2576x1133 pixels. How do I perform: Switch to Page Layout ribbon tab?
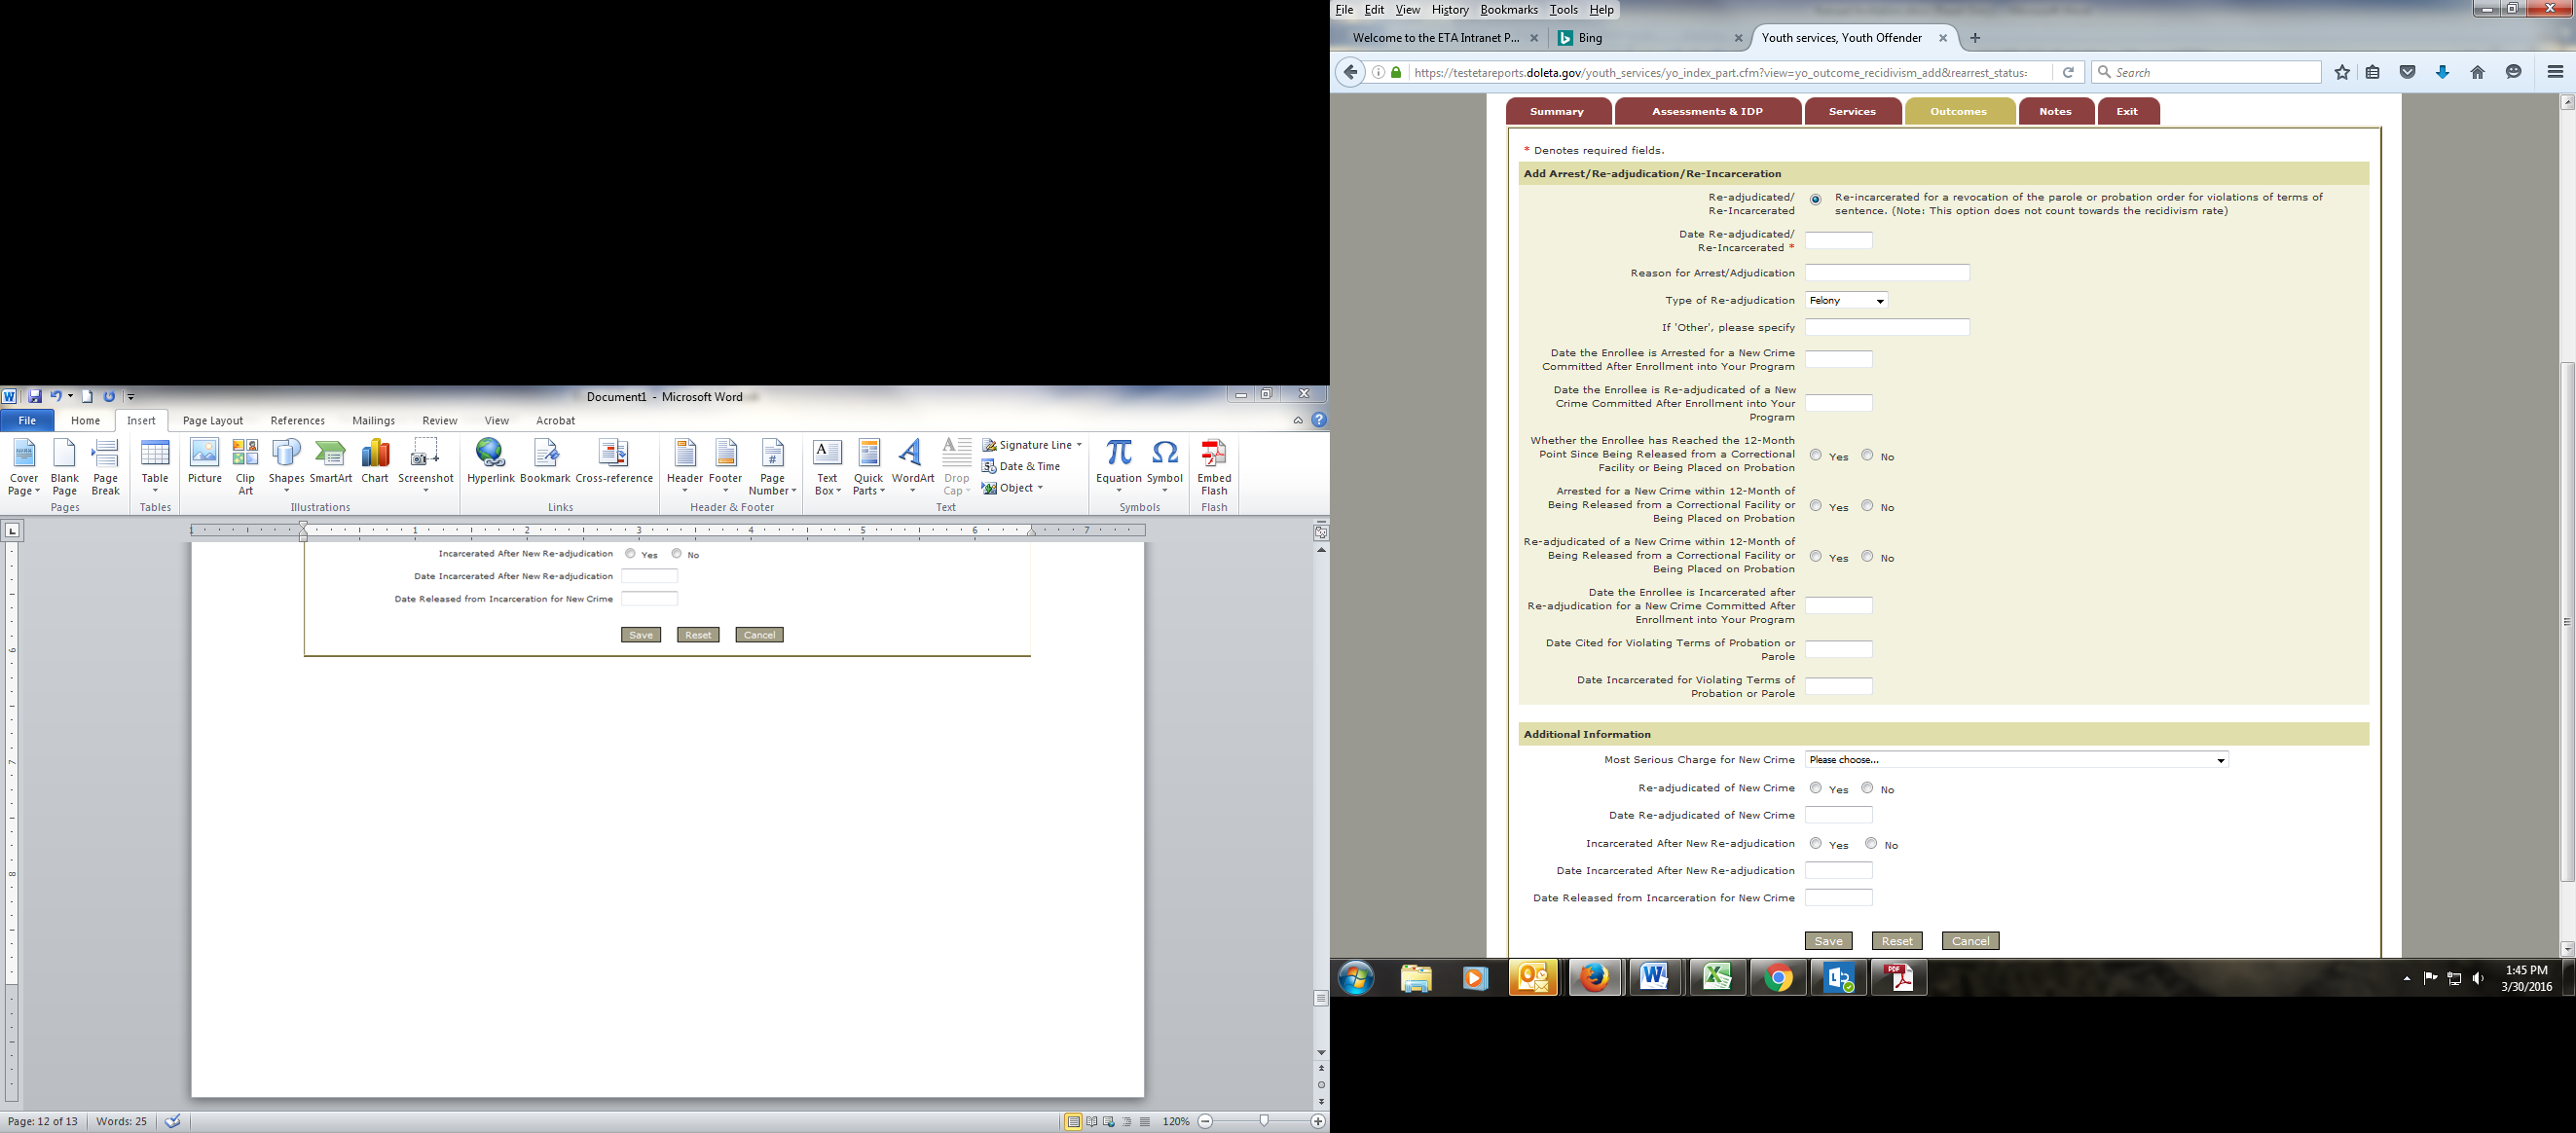click(213, 421)
